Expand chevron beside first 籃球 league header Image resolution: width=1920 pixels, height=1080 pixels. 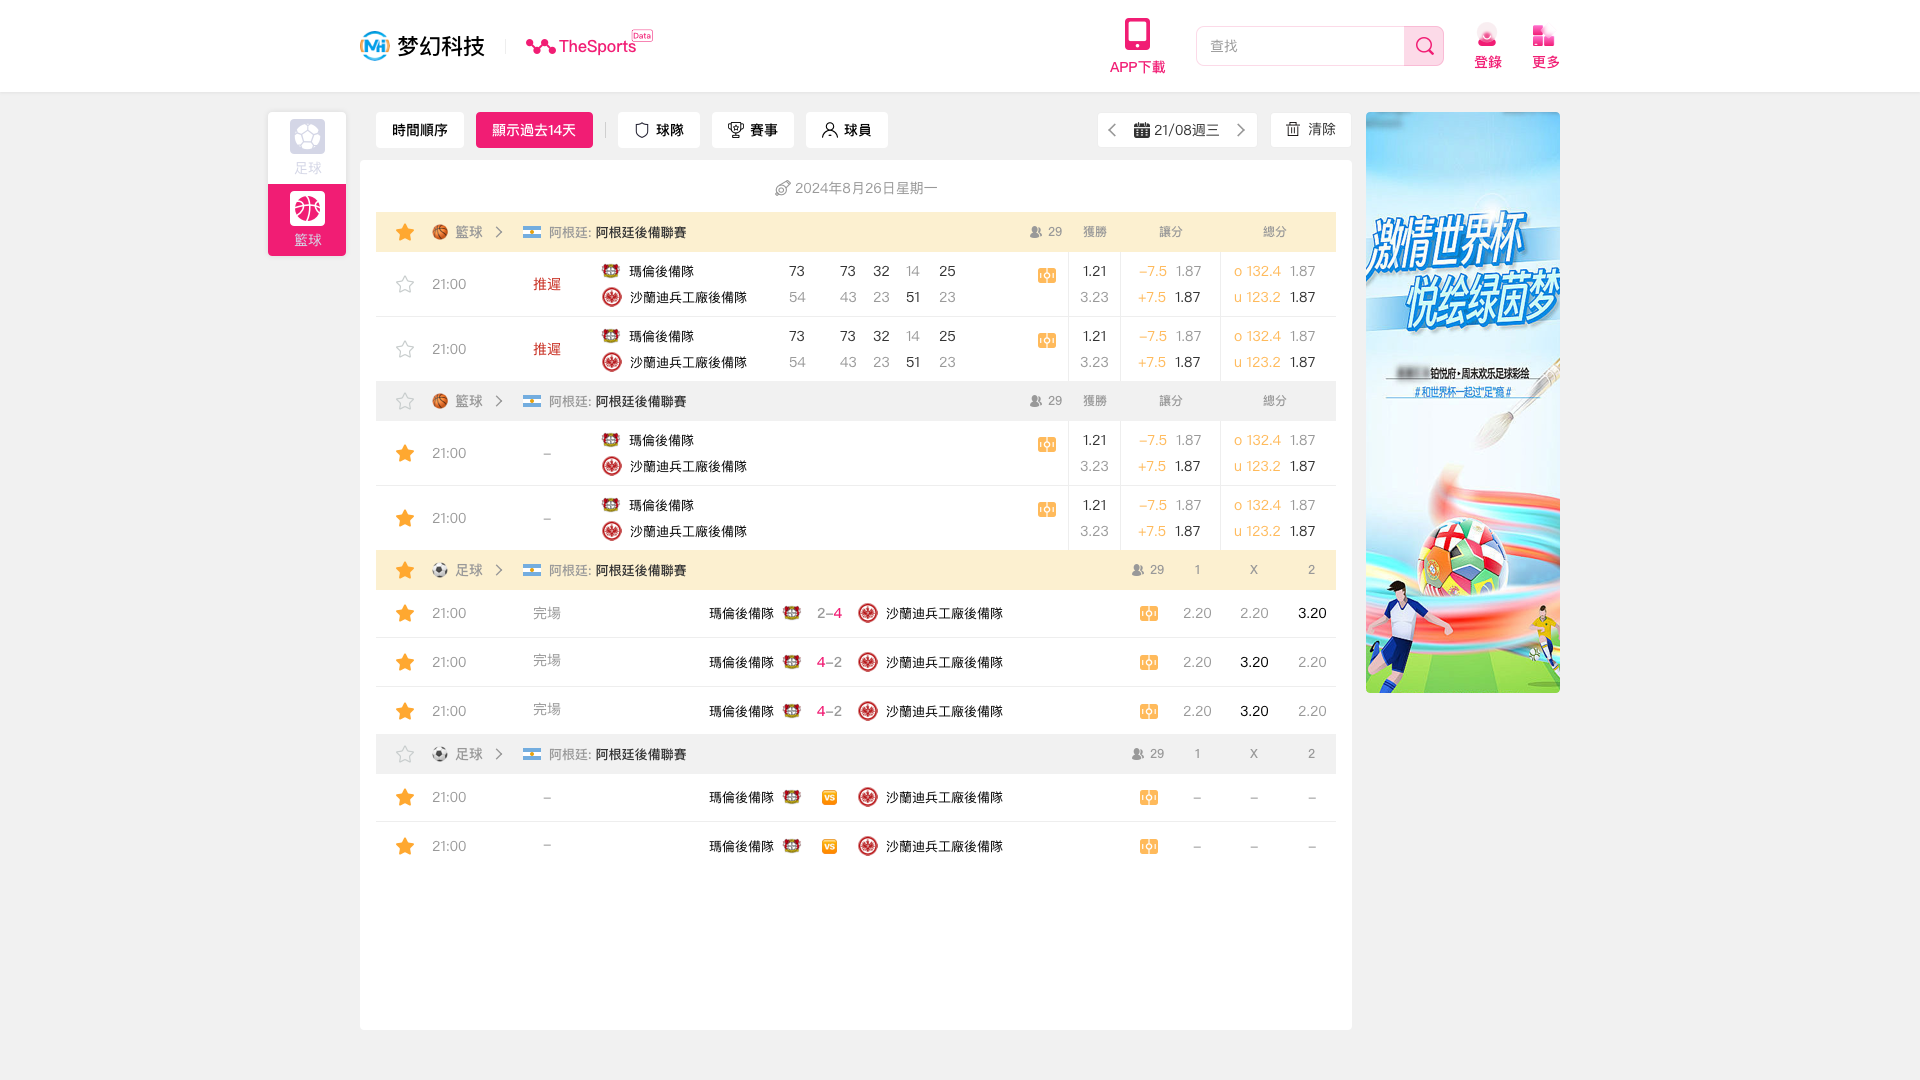pos(499,232)
